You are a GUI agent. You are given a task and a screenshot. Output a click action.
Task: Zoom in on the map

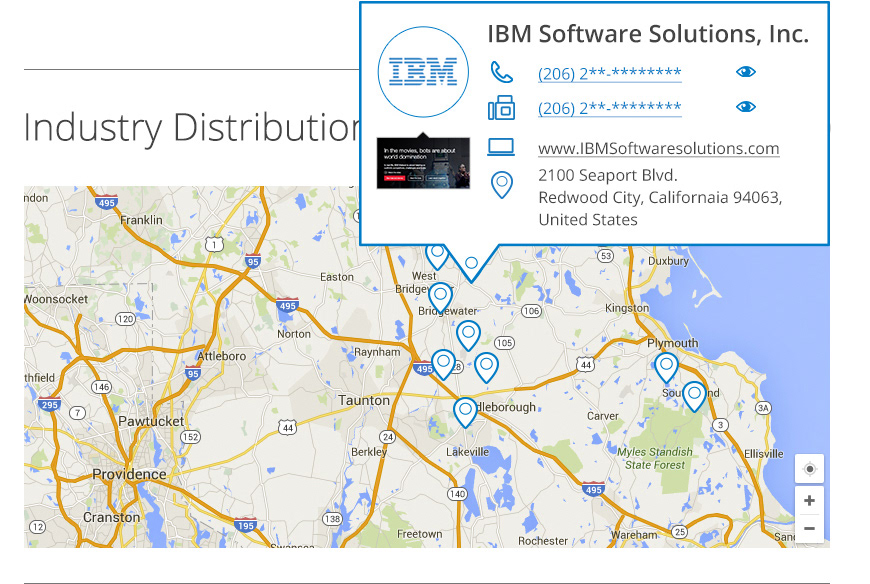809,500
